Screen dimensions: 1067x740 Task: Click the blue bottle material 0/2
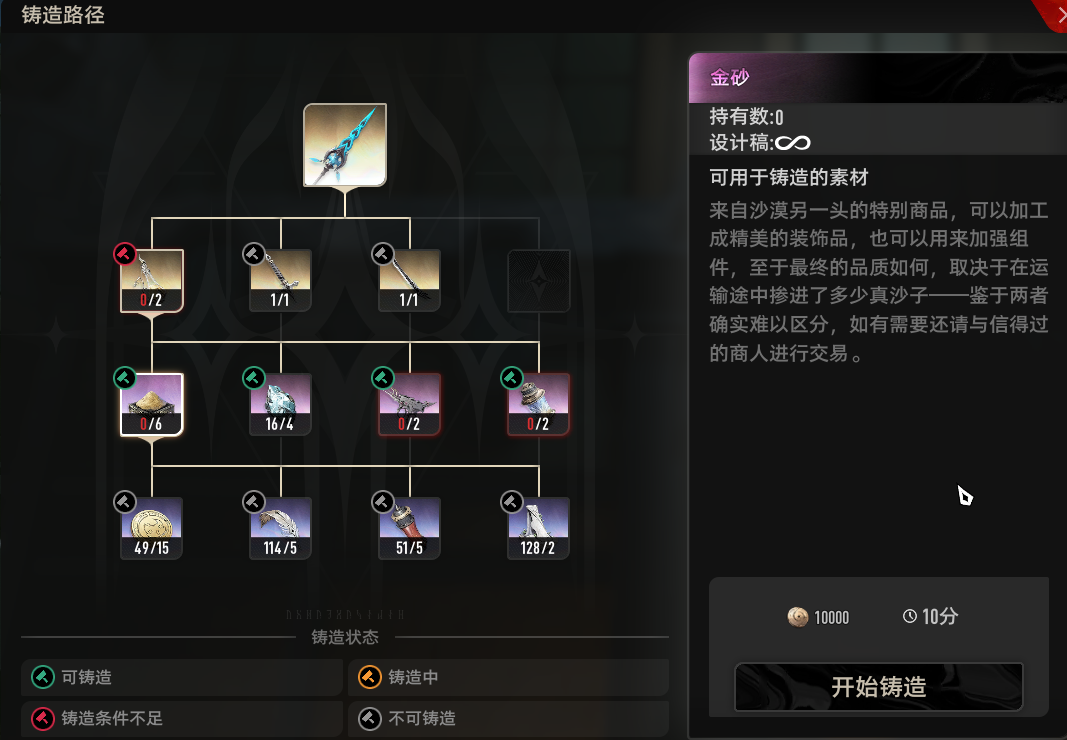[538, 404]
